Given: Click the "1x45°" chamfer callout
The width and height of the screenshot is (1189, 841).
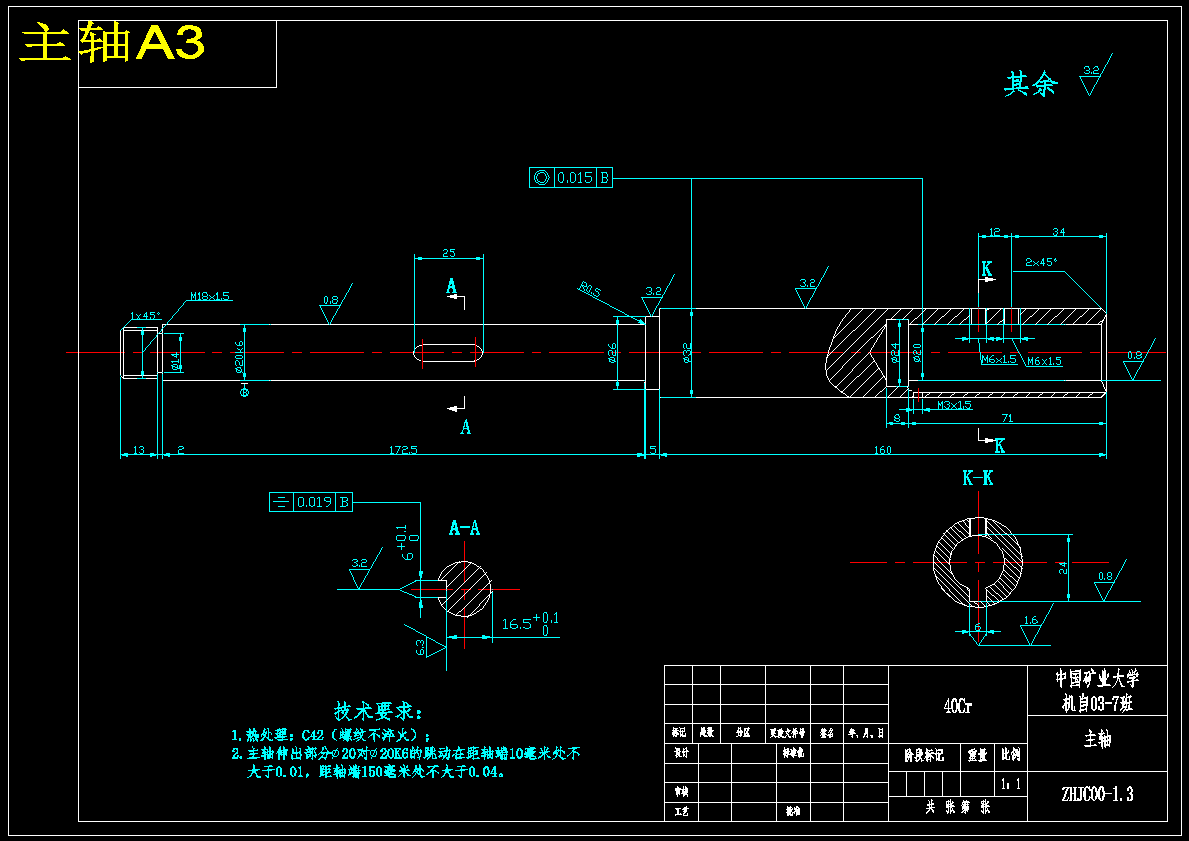Looking at the screenshot, I should [x=145, y=315].
